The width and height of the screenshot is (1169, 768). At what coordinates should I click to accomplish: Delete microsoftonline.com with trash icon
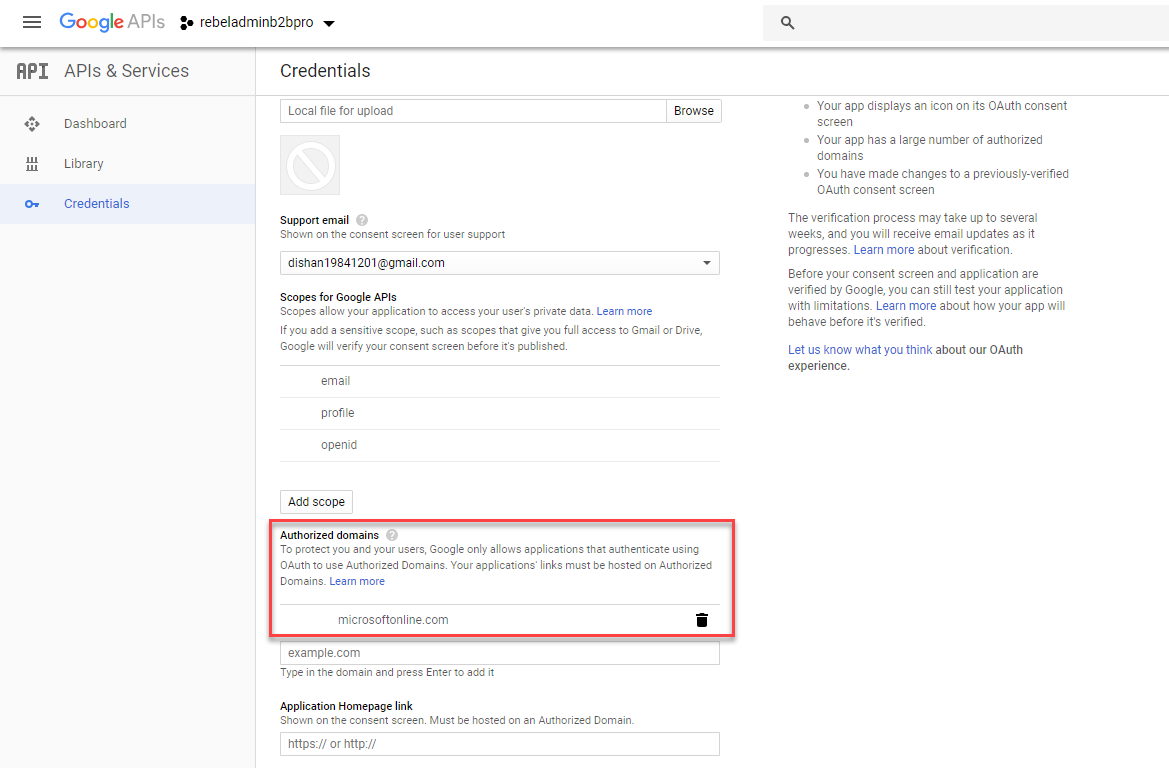tap(702, 620)
